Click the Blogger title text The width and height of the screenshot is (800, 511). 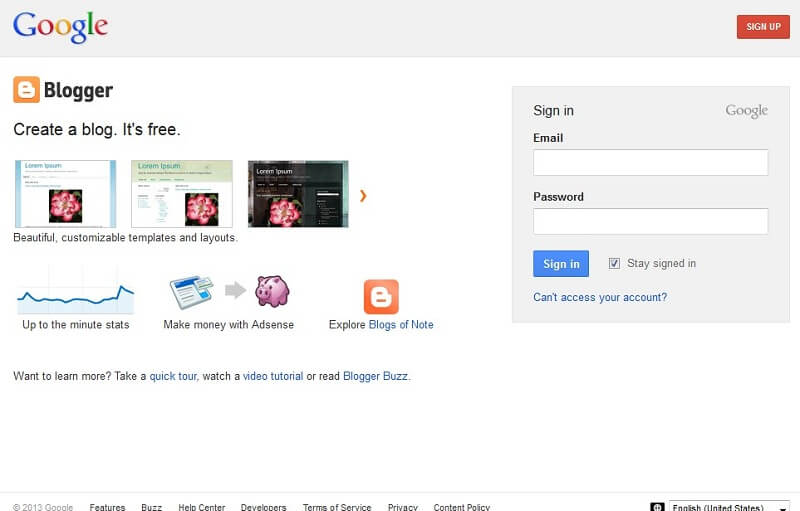pyautogui.click(x=78, y=90)
